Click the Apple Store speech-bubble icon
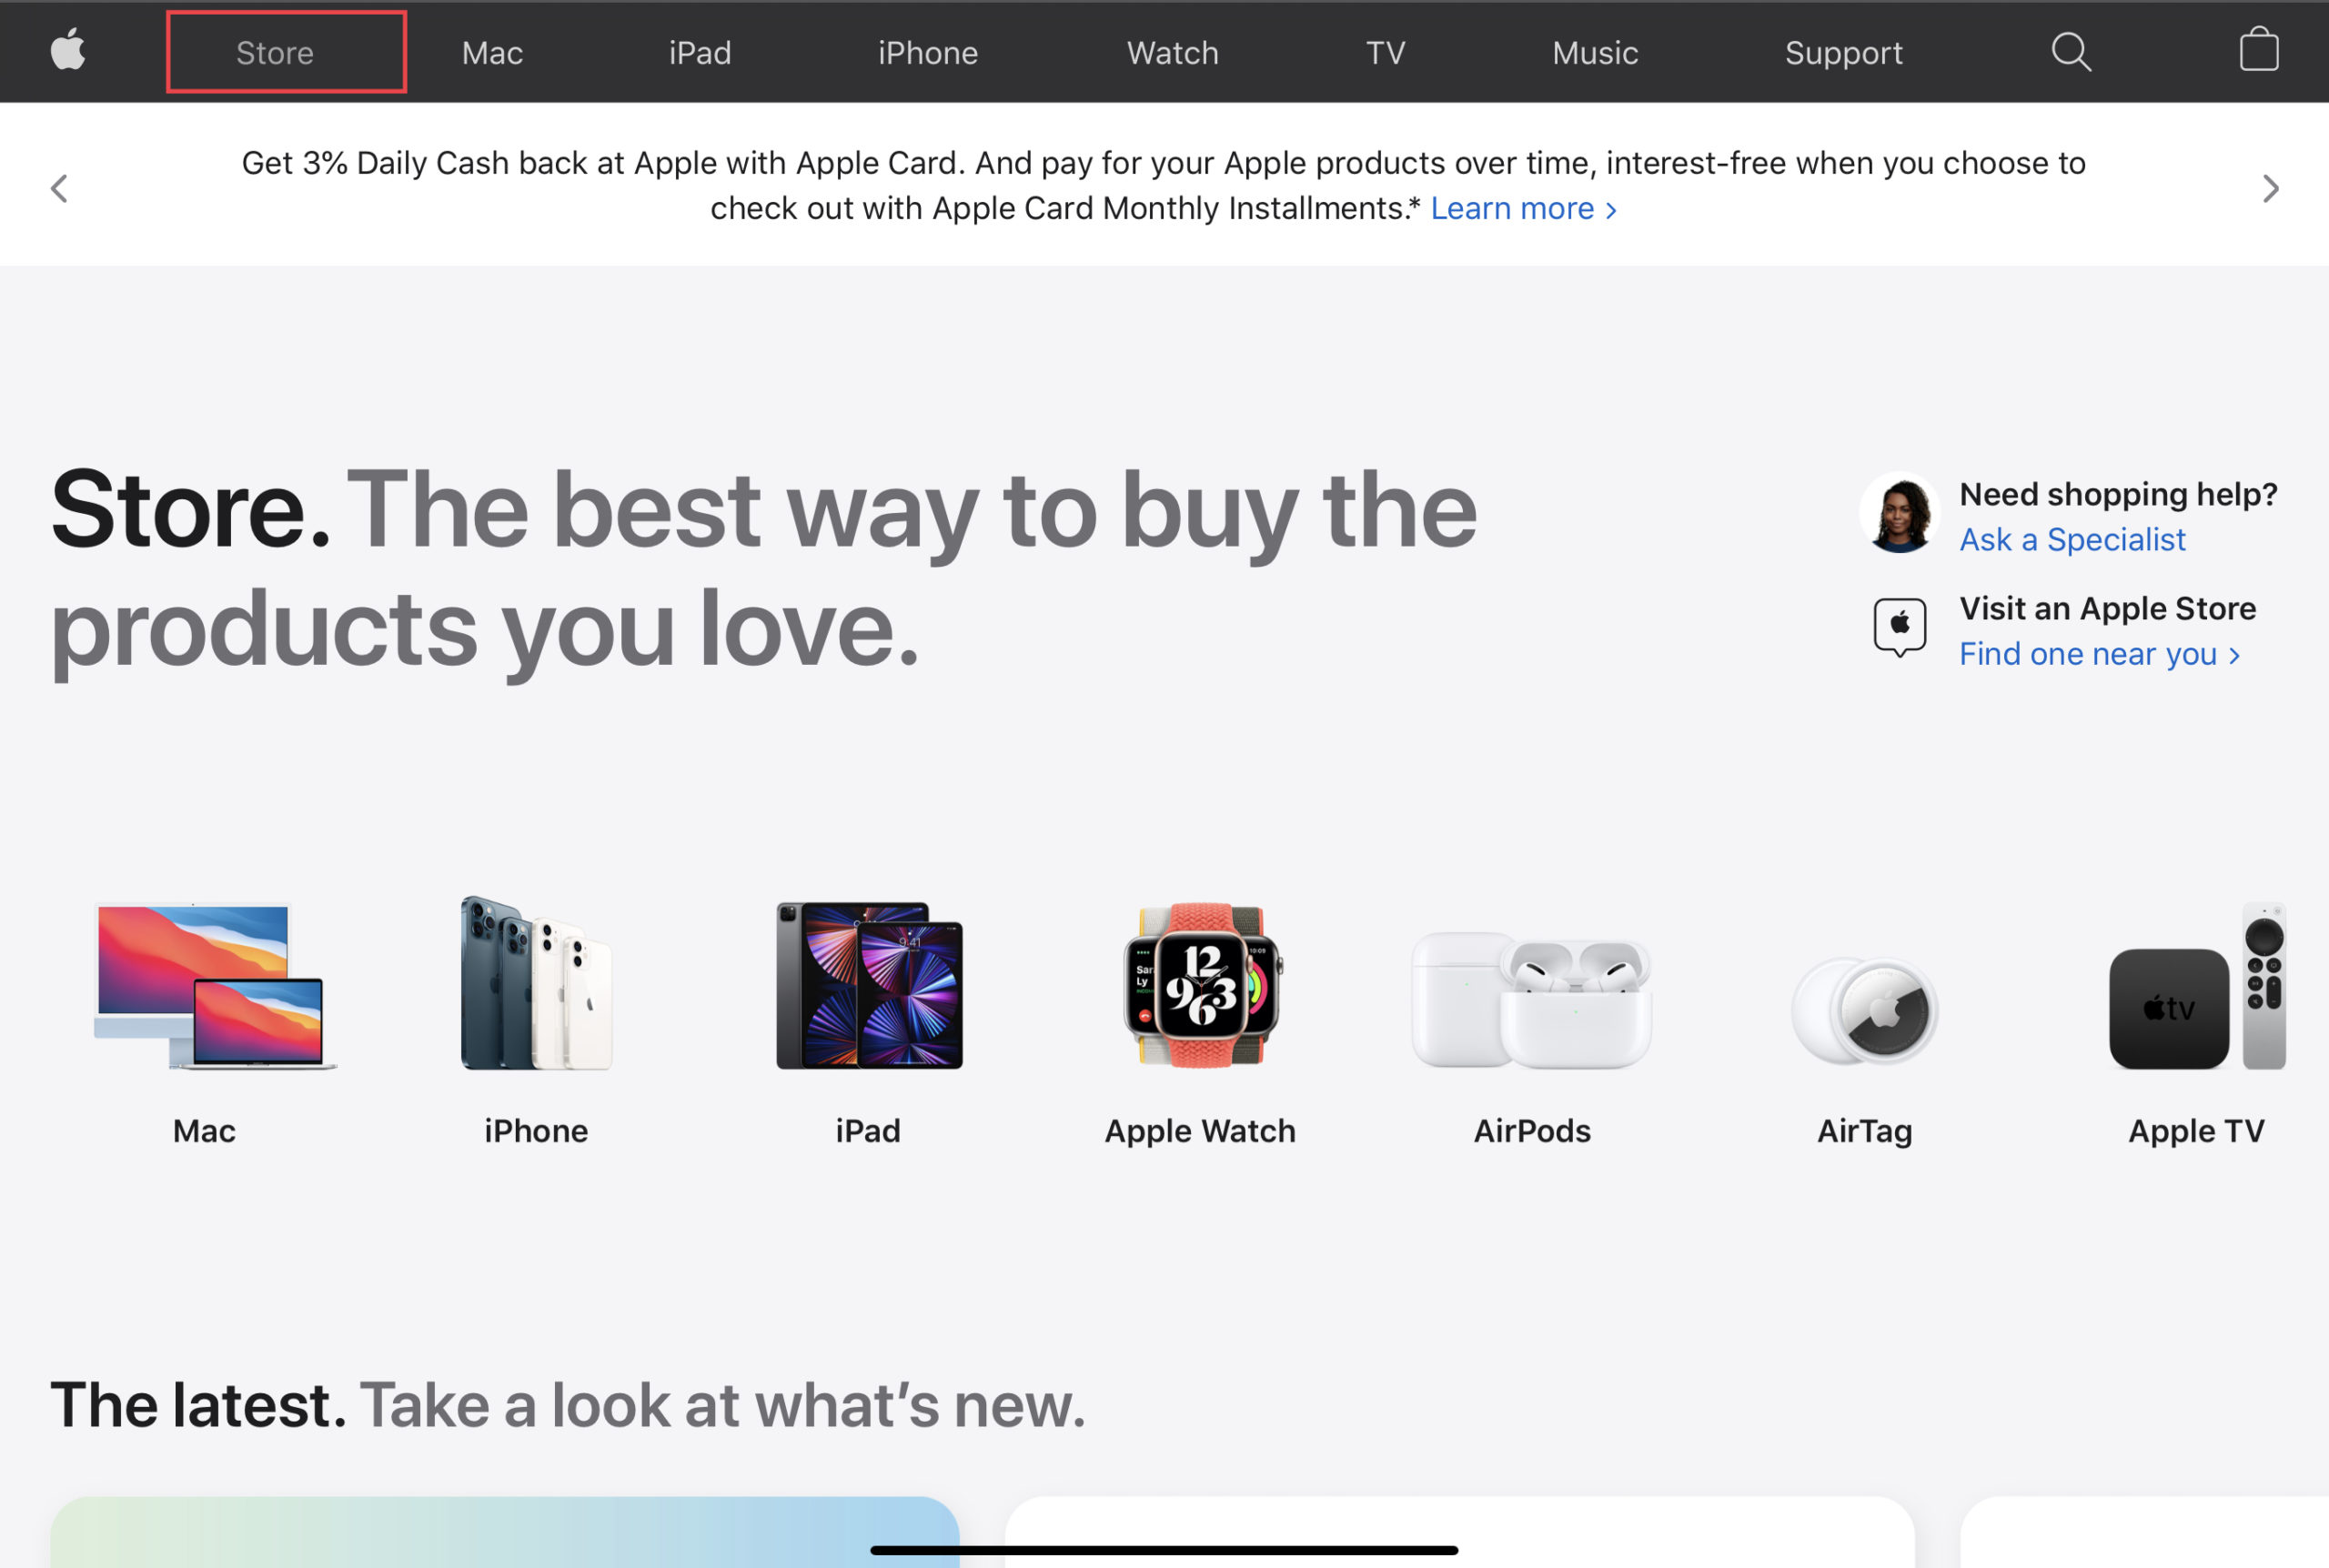The image size is (2329, 1568). click(1899, 627)
